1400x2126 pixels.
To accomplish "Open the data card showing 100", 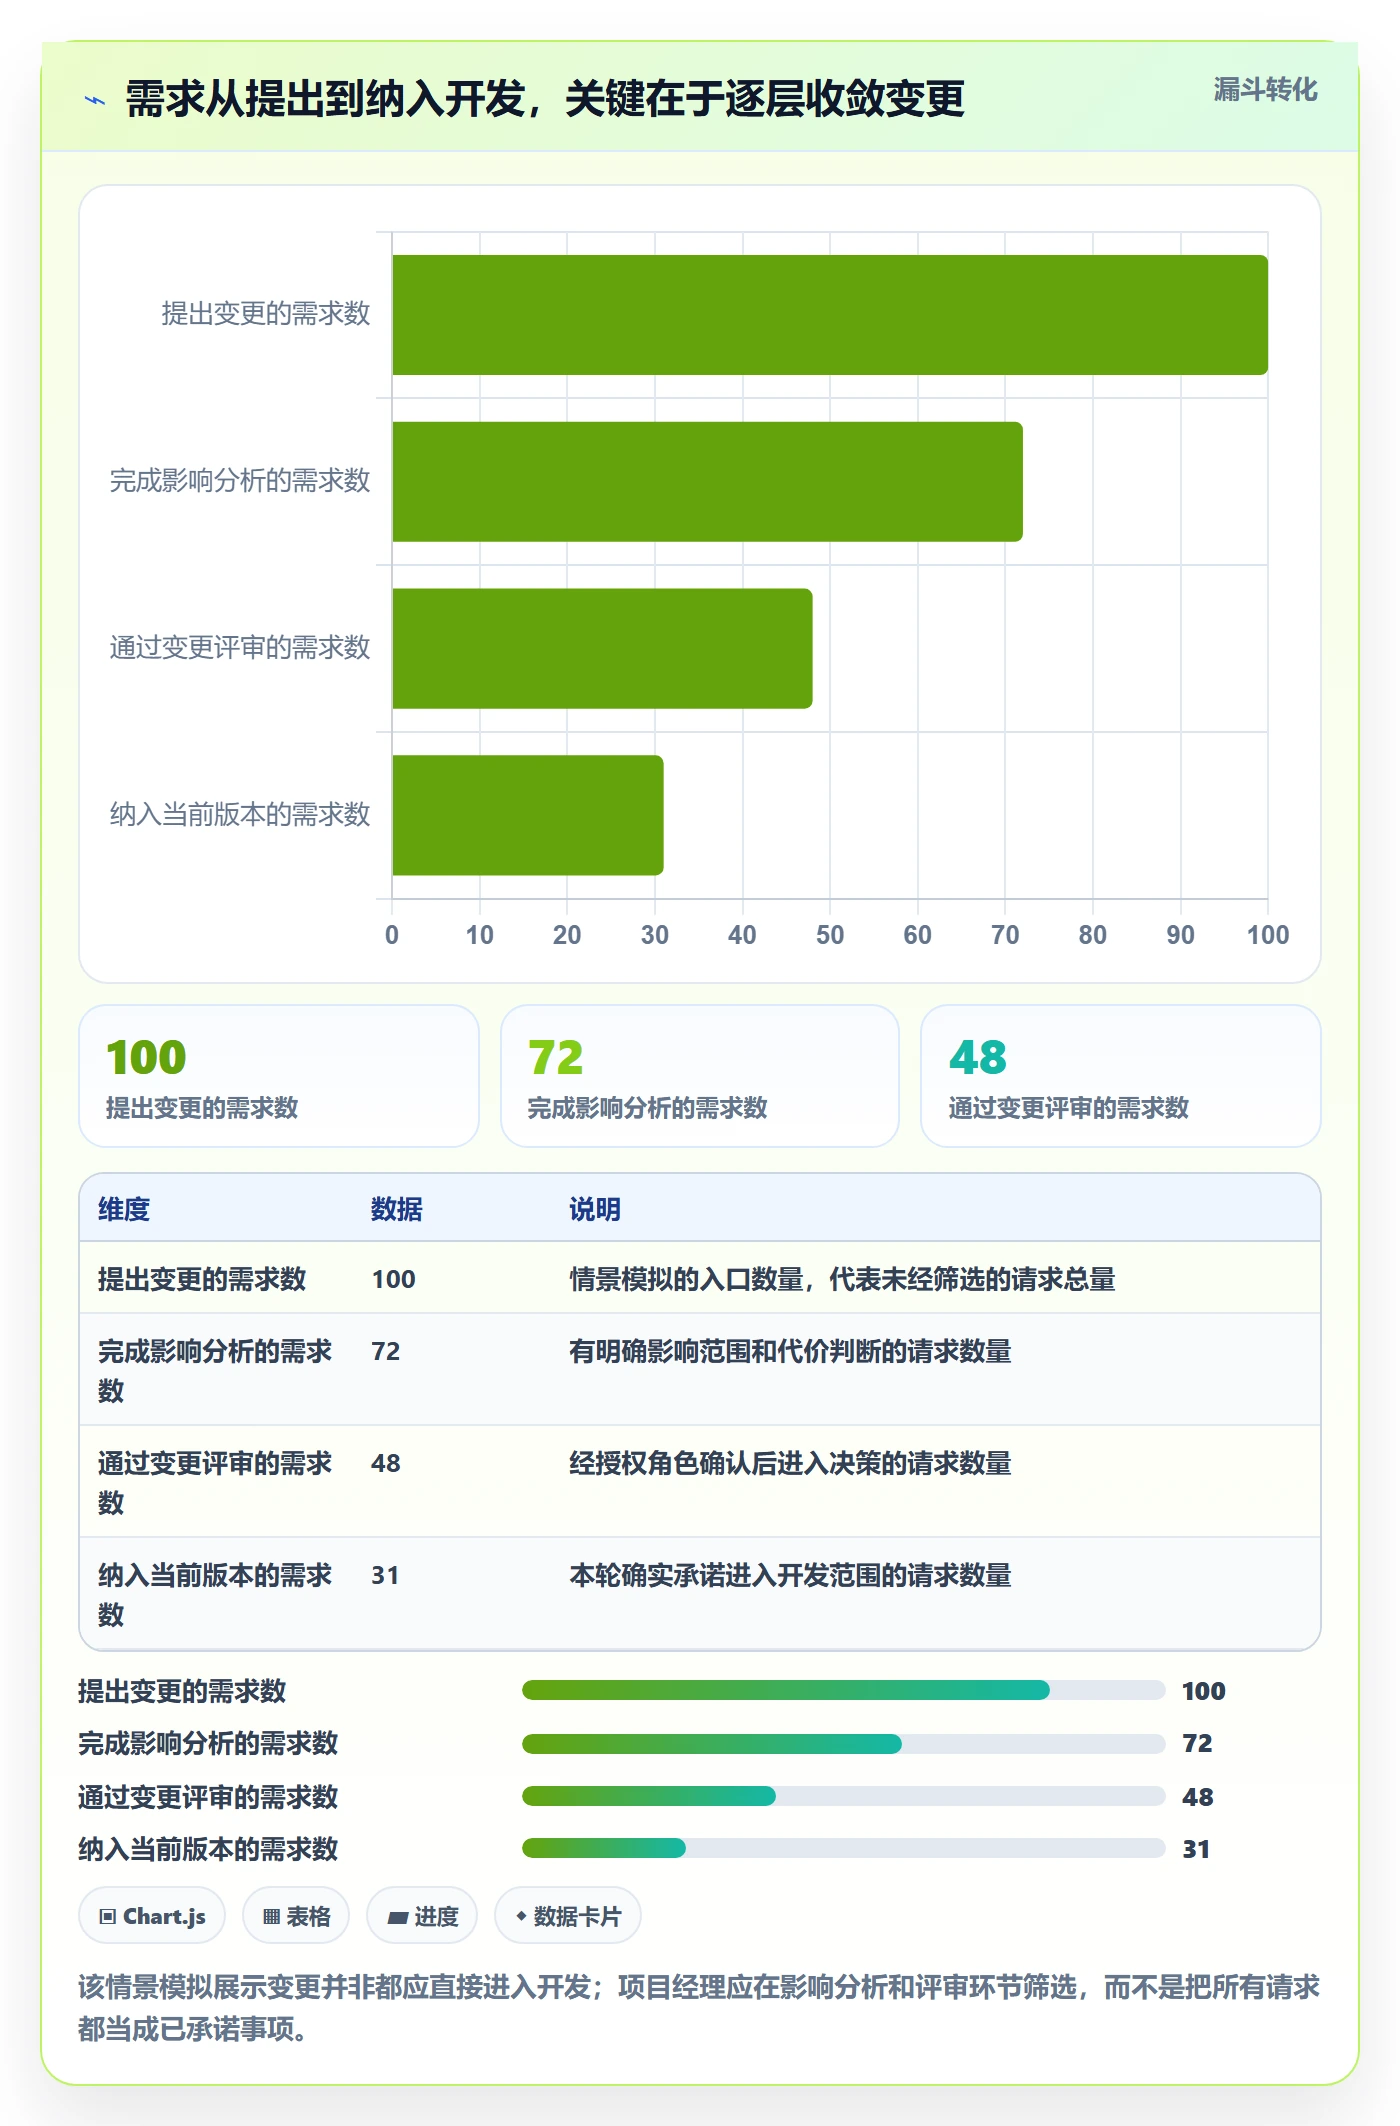I will click(x=279, y=1076).
